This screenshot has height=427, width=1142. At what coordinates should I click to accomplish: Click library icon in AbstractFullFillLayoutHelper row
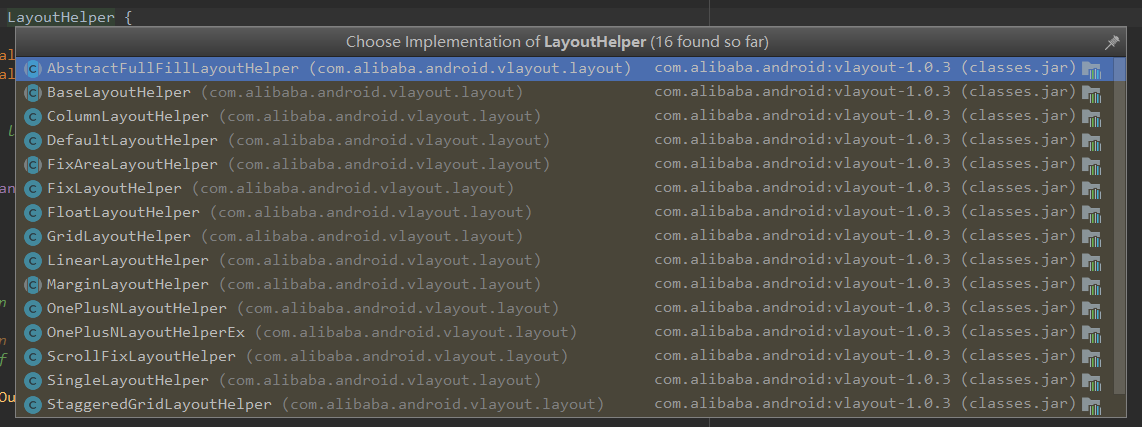1091,70
